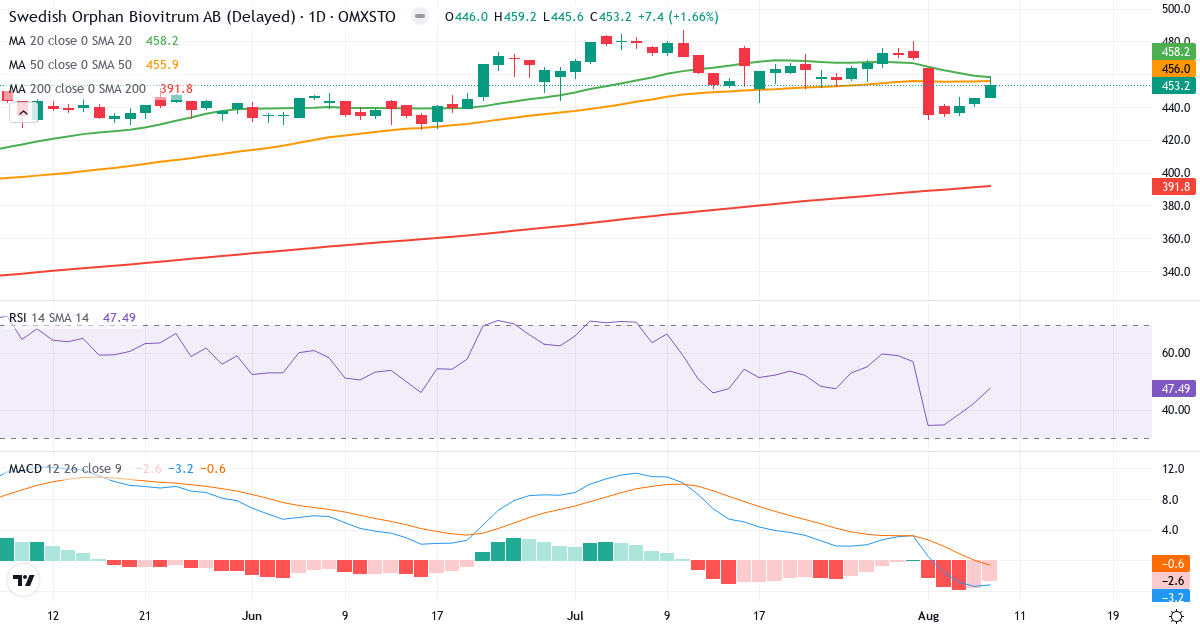Click the RSI legend value '47.49'
The height and width of the screenshot is (630, 1200).
[119, 318]
